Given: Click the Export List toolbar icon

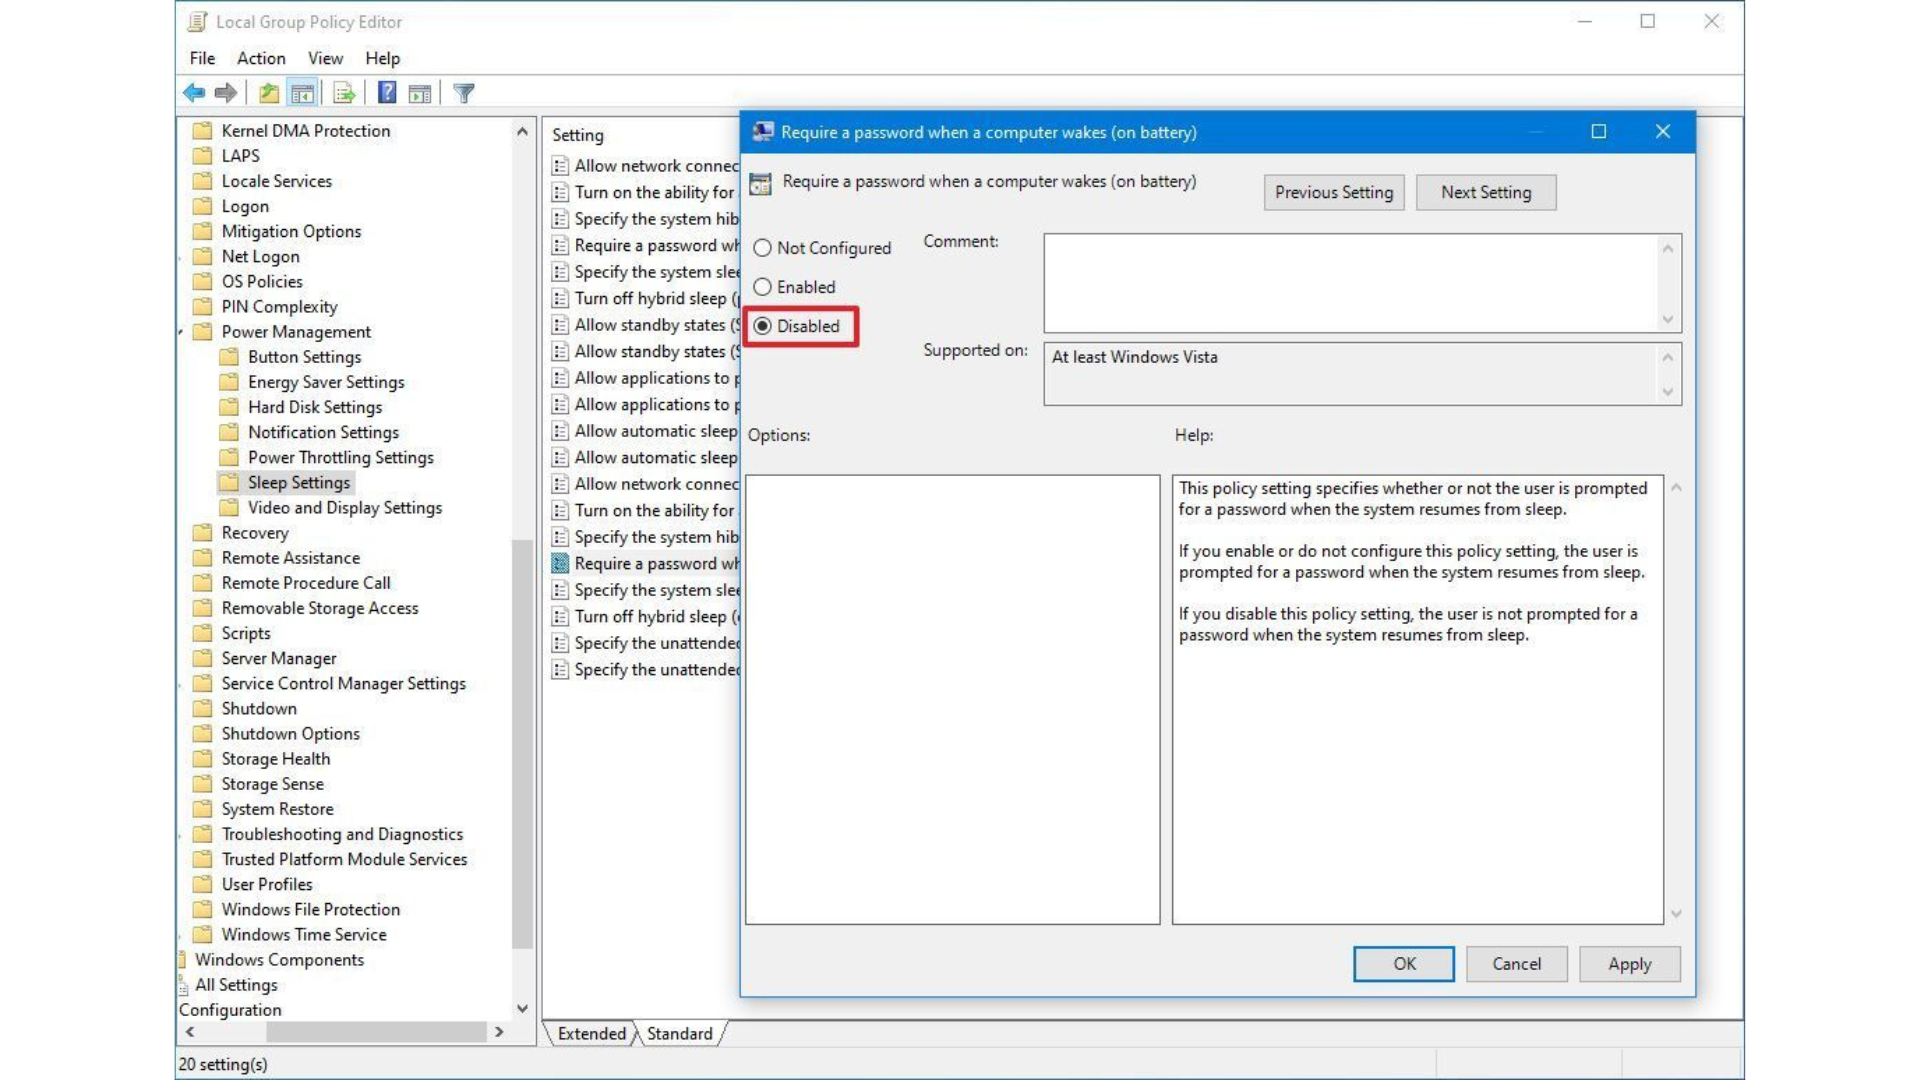Looking at the screenshot, I should [343, 93].
